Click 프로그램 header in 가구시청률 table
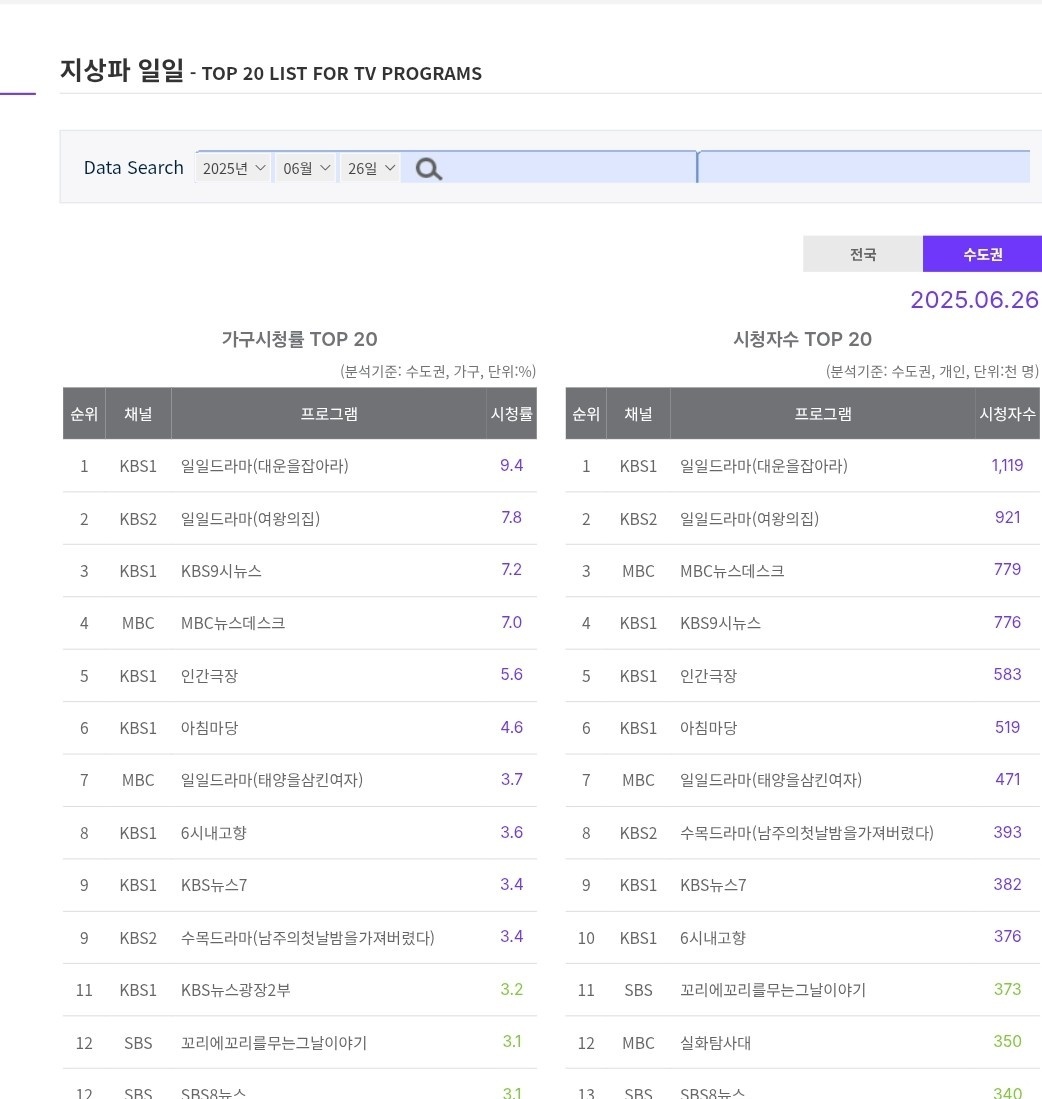 [329, 414]
